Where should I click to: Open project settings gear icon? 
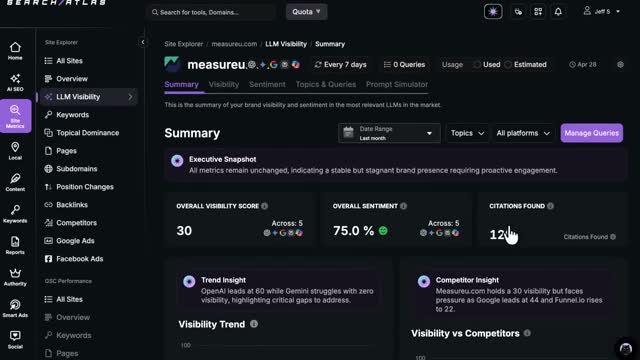coord(620,64)
